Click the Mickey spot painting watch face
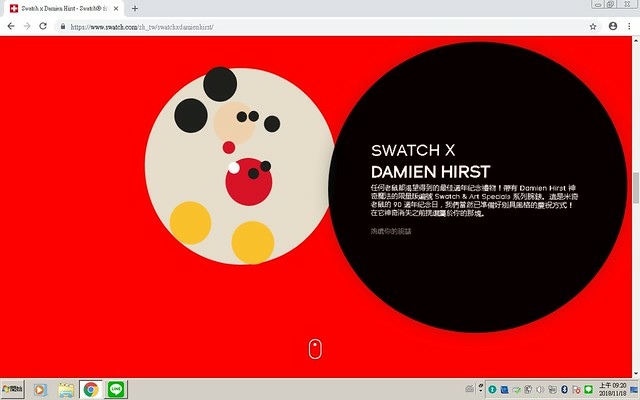Screen dimensions: 640x400 241,166
